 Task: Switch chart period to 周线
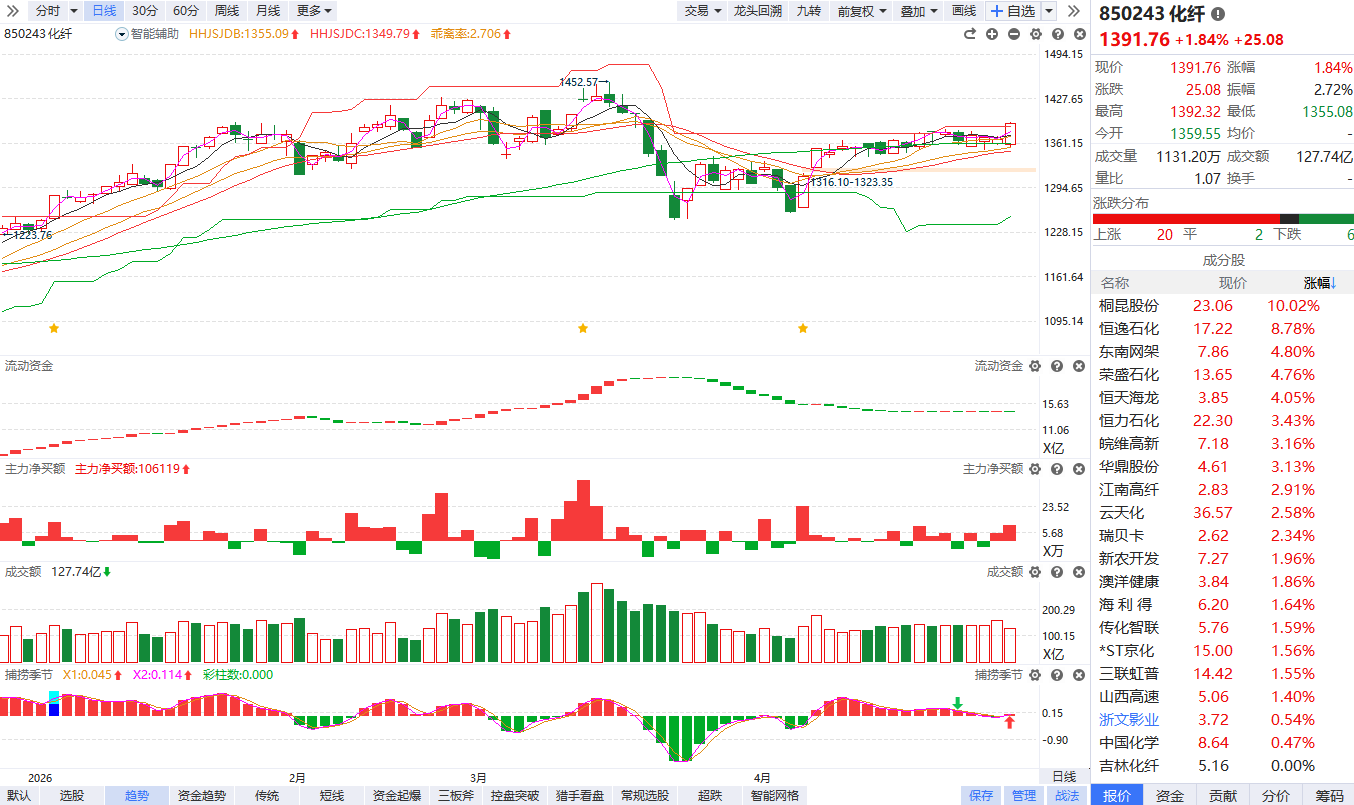click(227, 11)
